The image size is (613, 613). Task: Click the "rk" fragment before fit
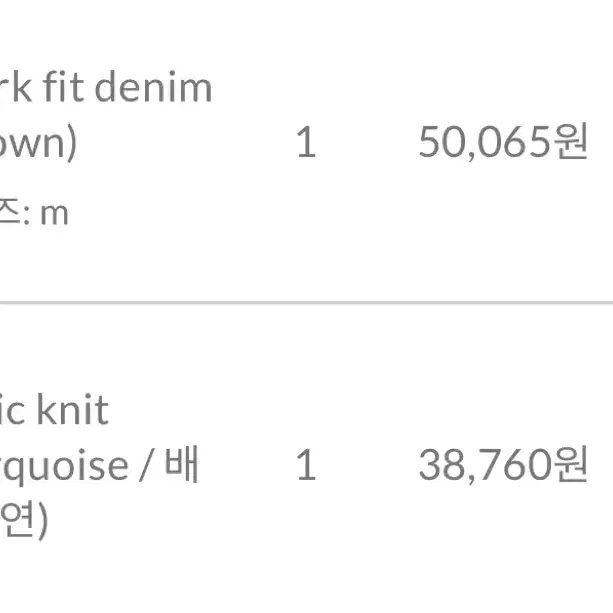point(16,87)
